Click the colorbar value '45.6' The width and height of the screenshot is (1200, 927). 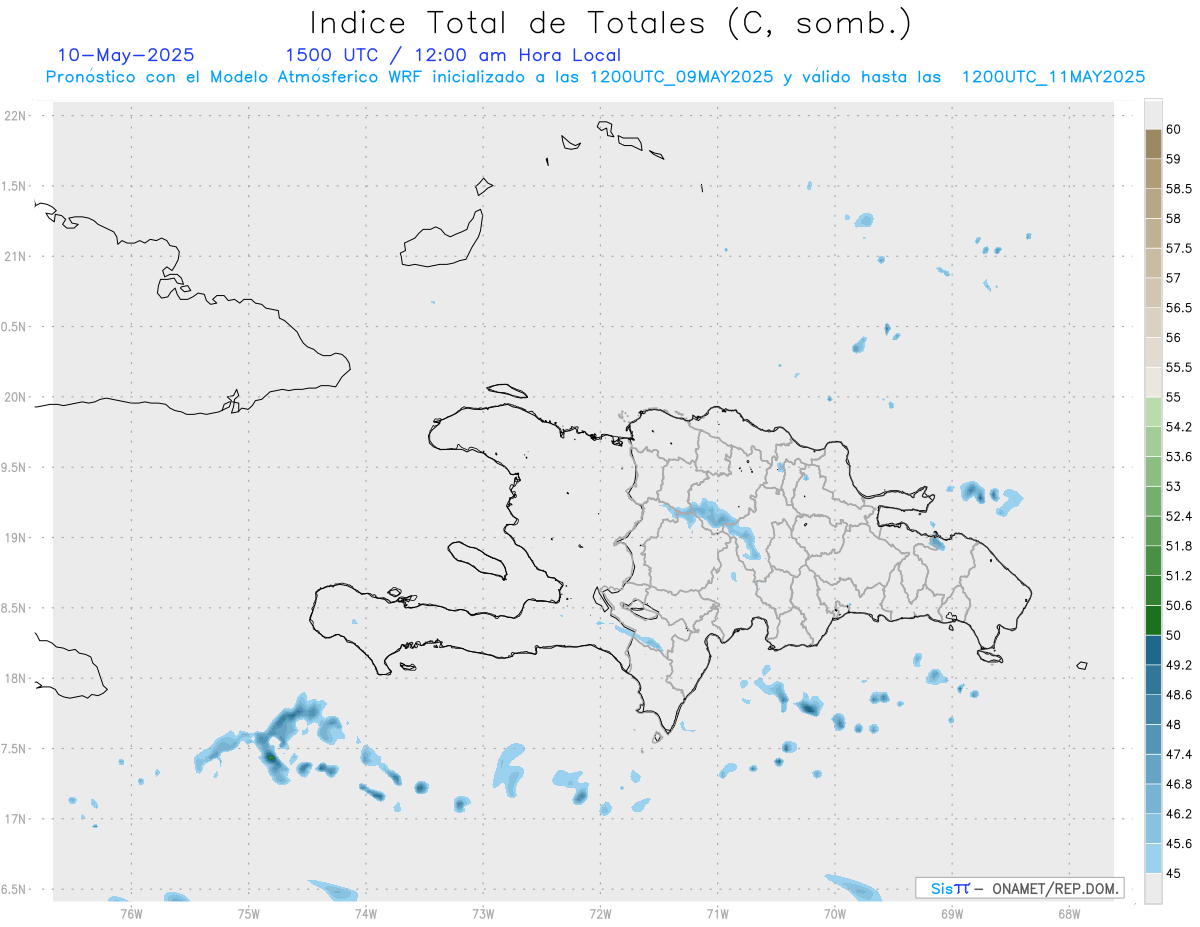1179,844
